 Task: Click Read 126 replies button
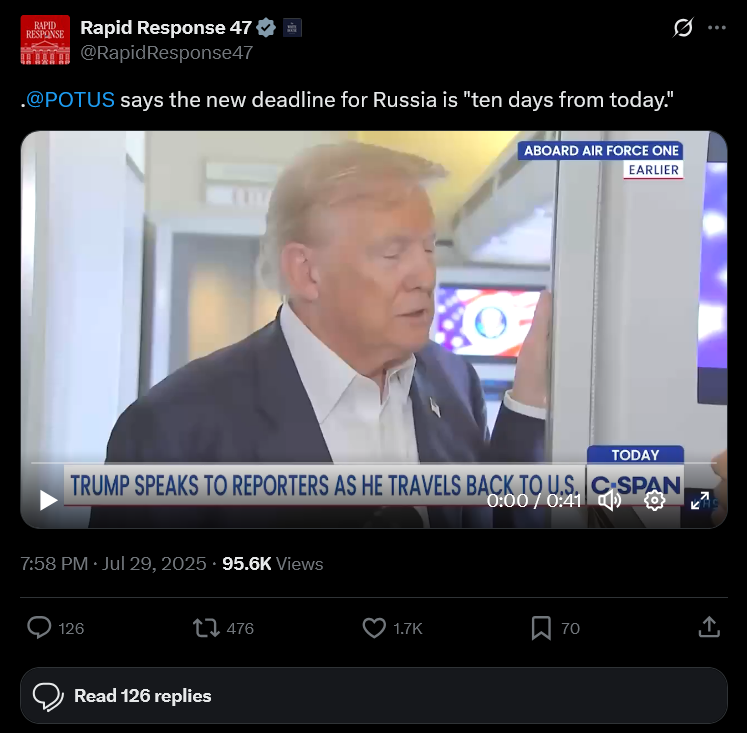tap(374, 695)
